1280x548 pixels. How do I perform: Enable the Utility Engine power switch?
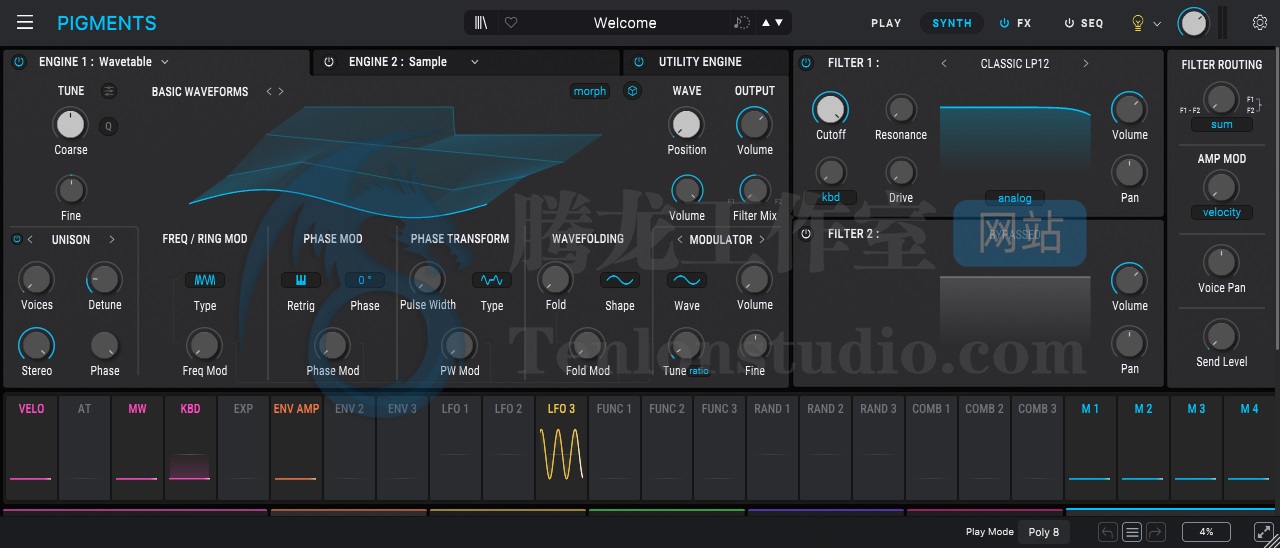click(639, 62)
